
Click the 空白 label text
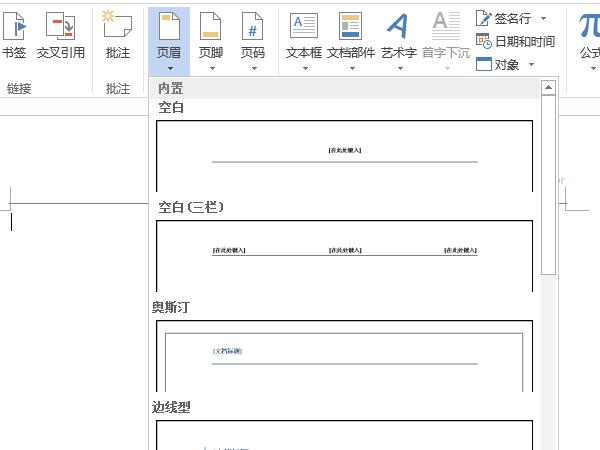pos(171,108)
